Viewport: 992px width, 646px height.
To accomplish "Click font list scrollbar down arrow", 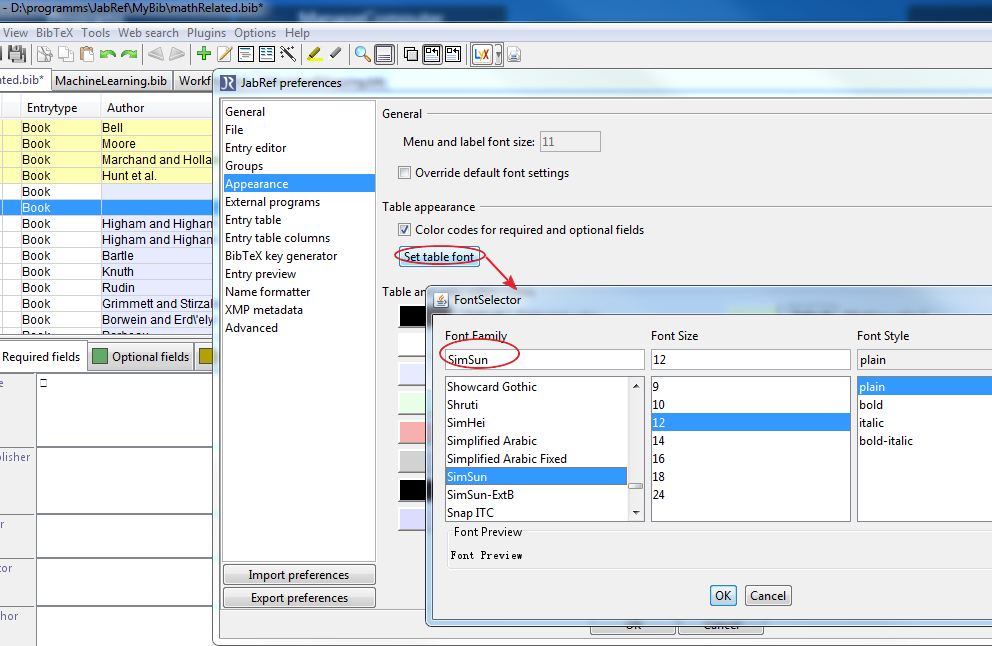I will pyautogui.click(x=636, y=513).
